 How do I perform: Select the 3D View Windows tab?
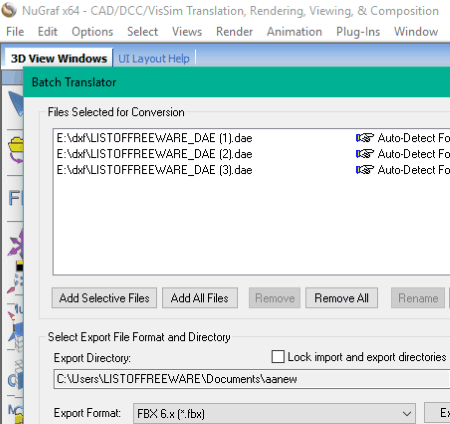pos(59,58)
